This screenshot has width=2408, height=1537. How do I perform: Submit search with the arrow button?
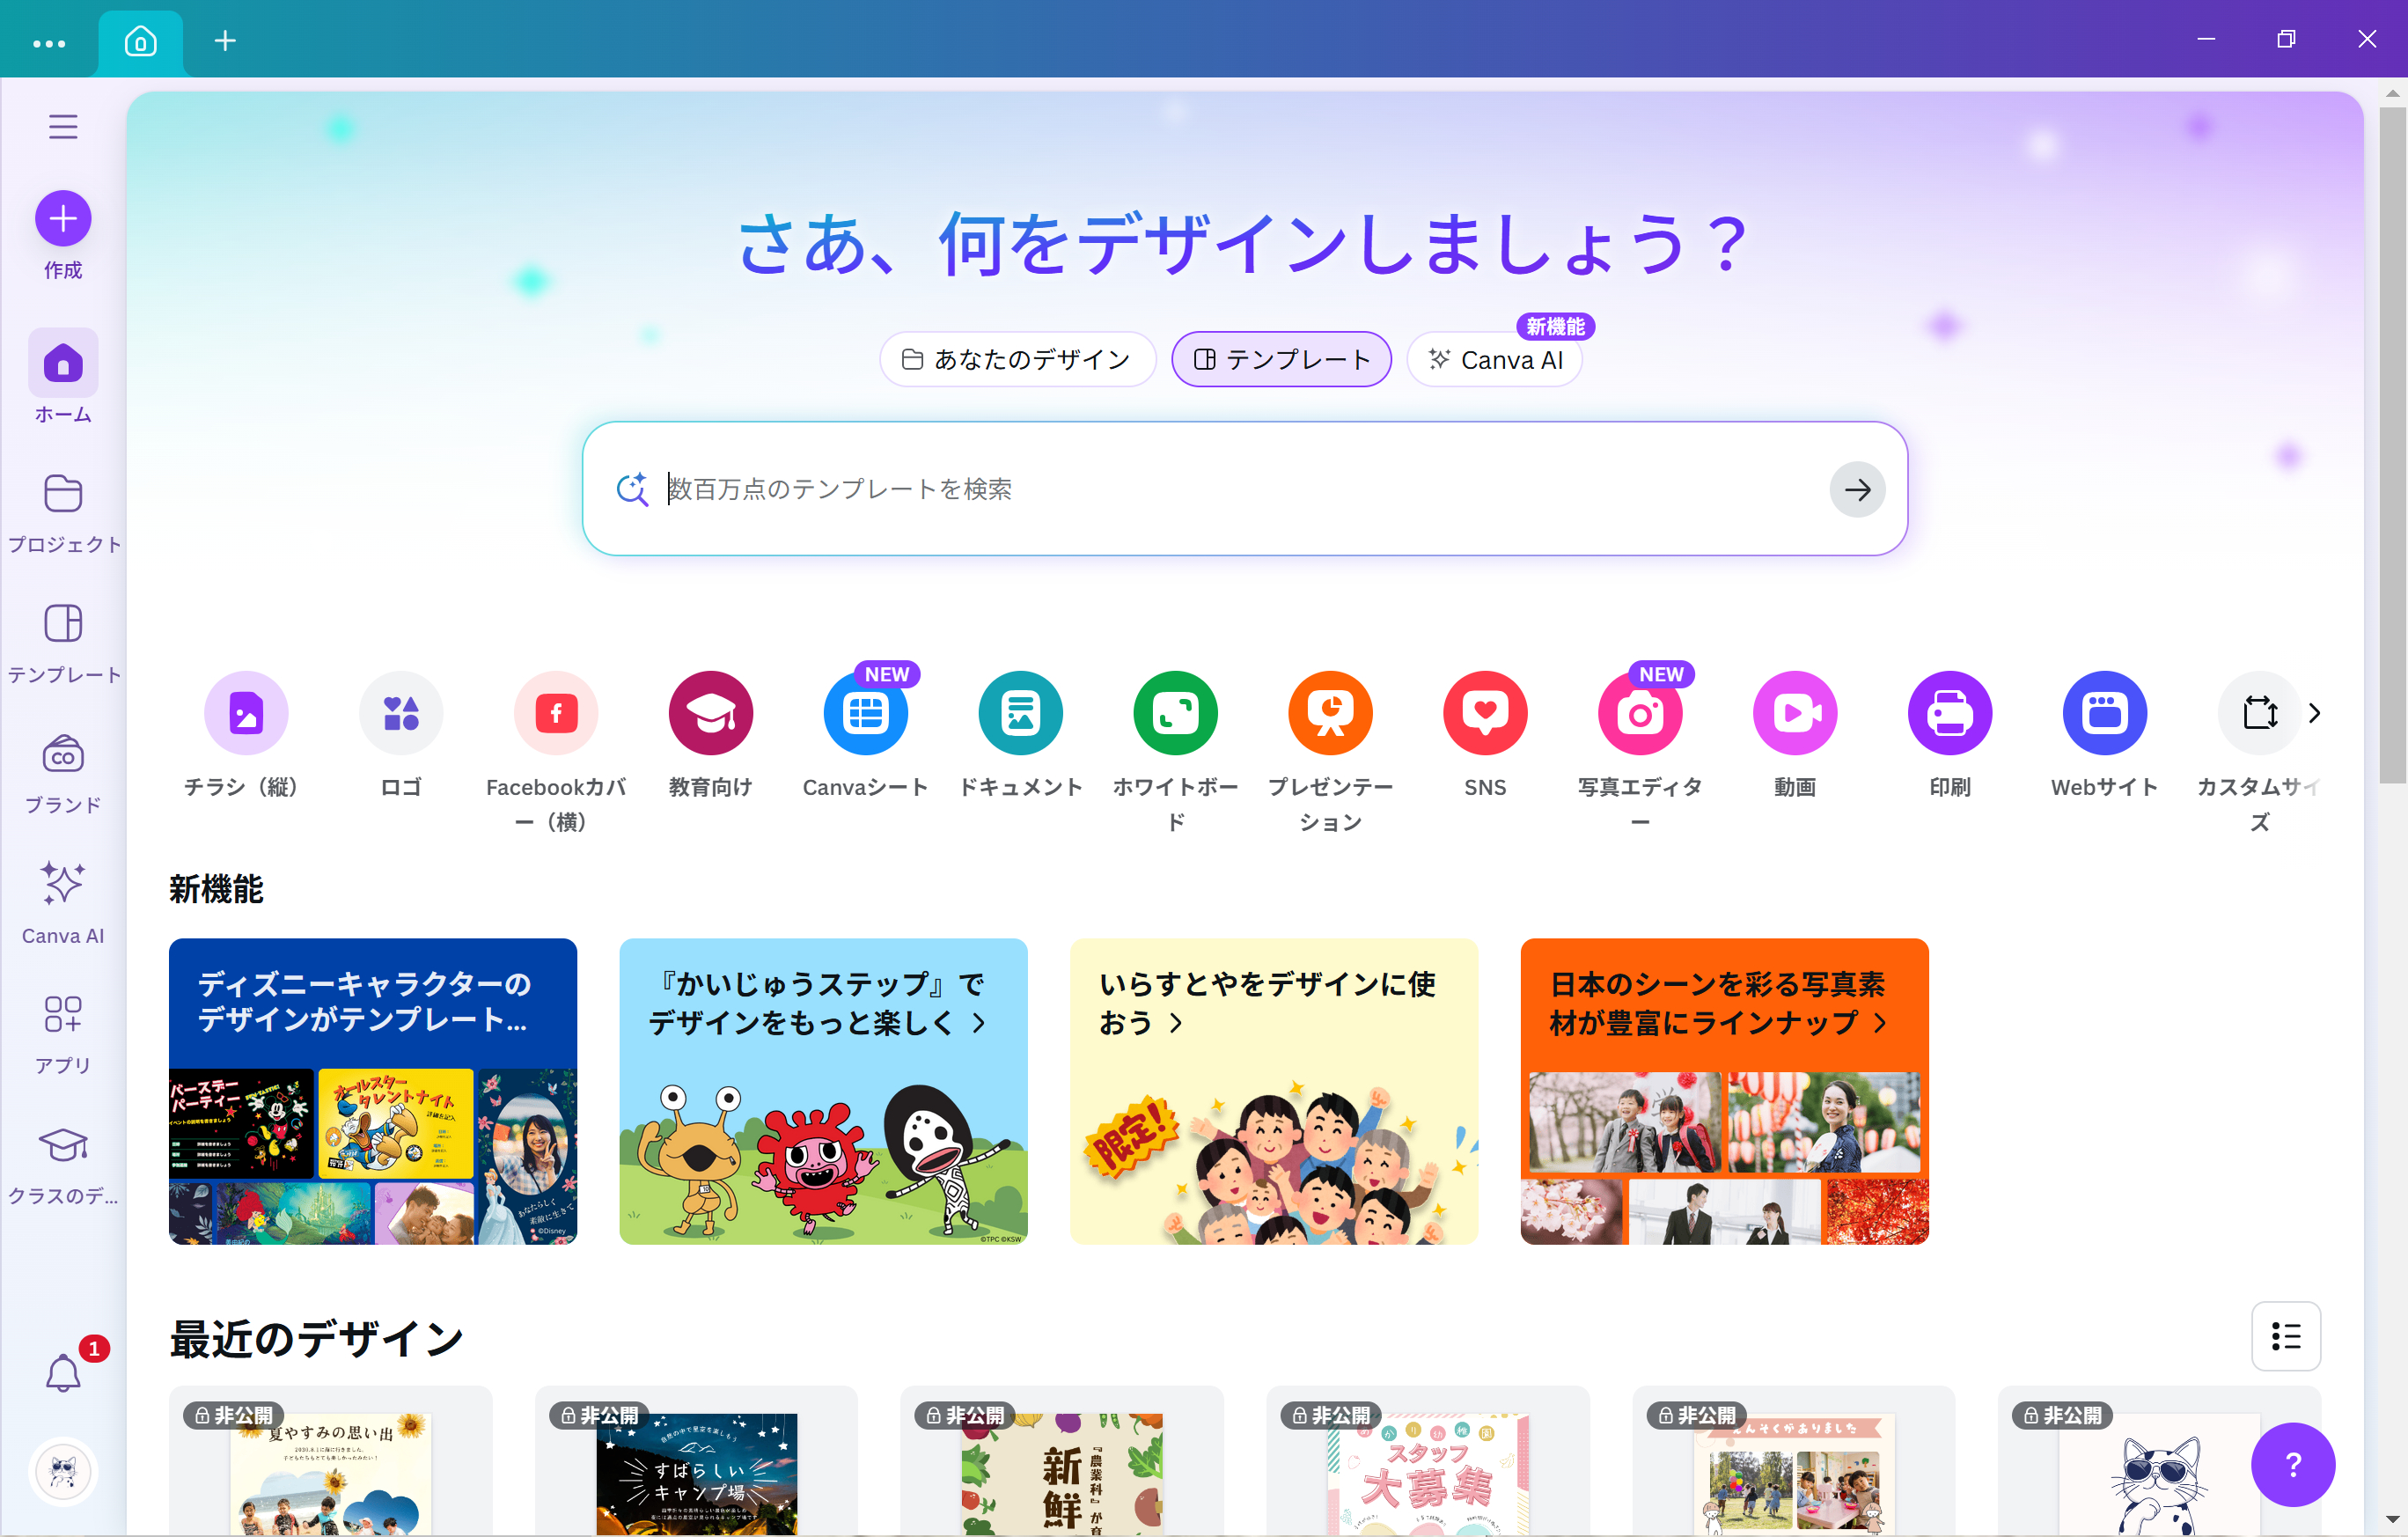1857,489
